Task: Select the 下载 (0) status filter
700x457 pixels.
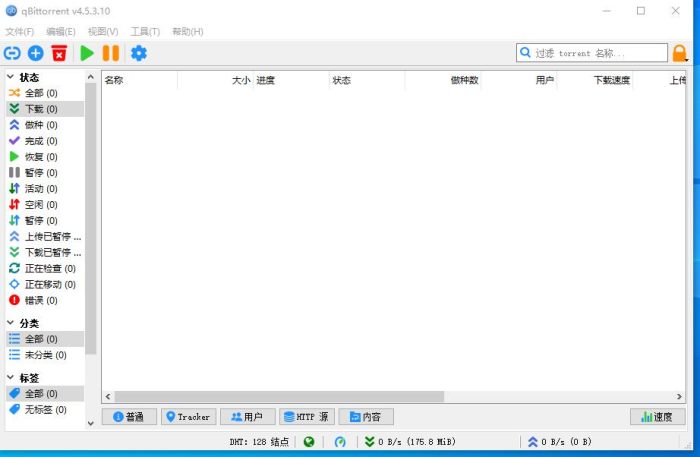Action: (x=45, y=109)
